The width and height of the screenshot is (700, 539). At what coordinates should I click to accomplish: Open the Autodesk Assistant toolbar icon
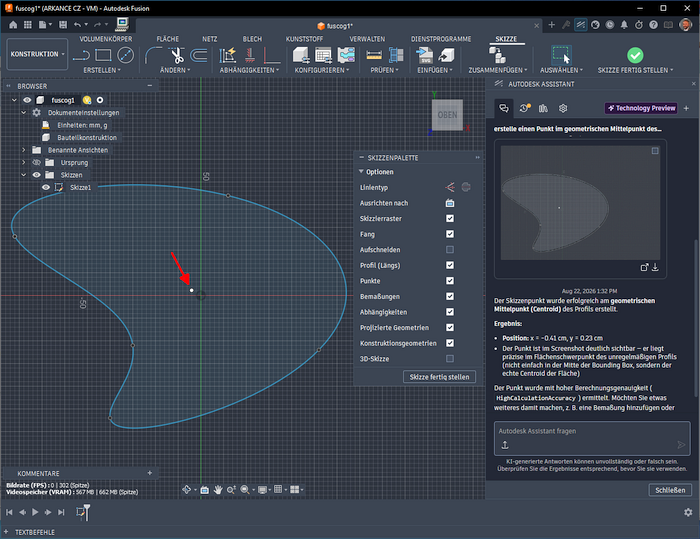pyautogui.click(x=580, y=25)
